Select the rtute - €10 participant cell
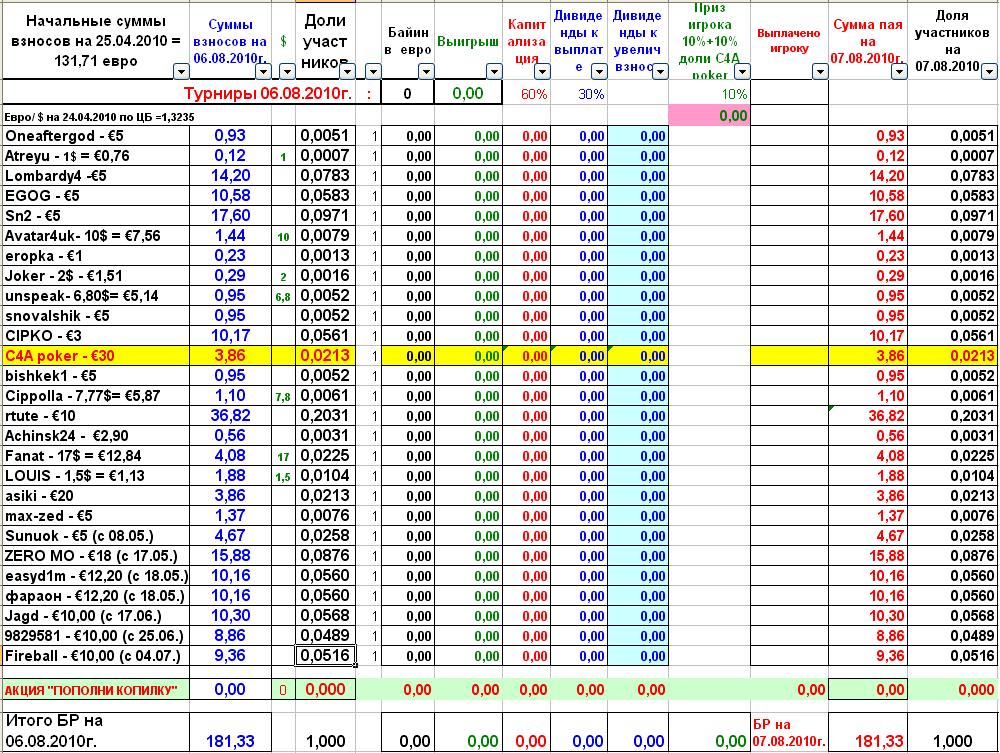Screen dimensions: 1000x753 click(96, 416)
